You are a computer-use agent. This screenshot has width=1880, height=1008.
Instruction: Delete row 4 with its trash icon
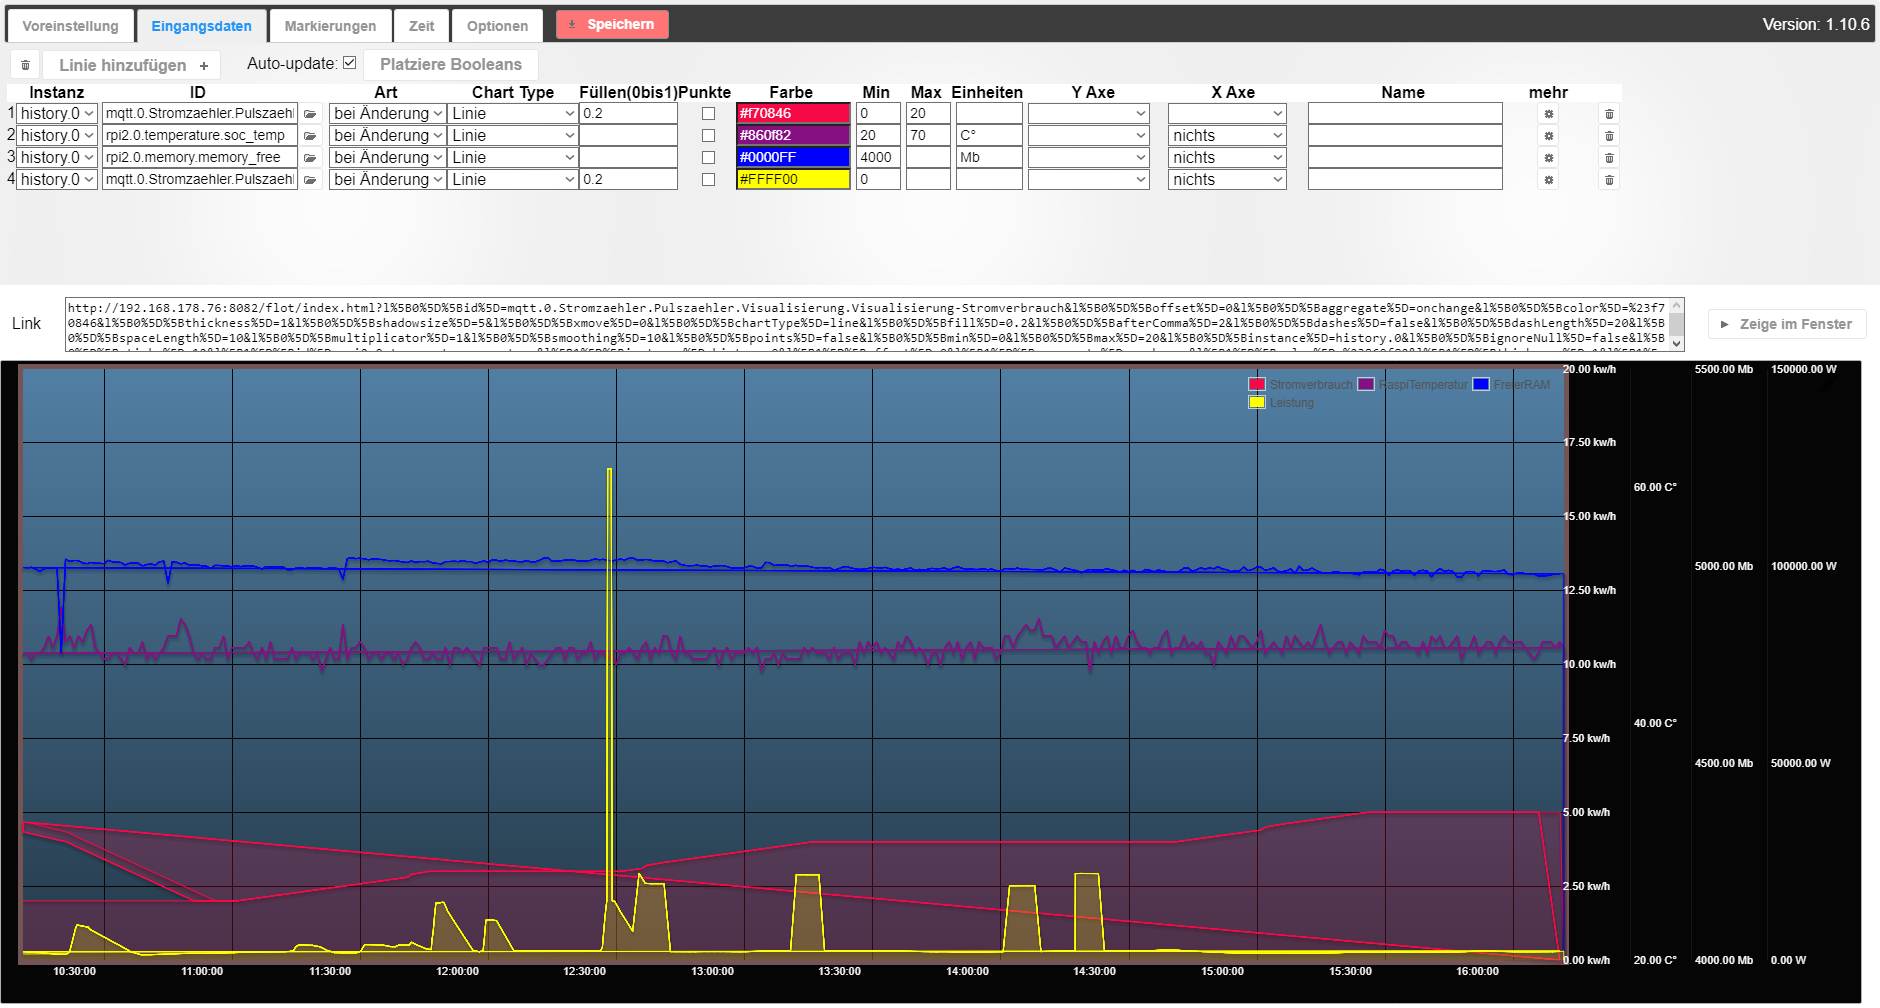coord(1609,180)
